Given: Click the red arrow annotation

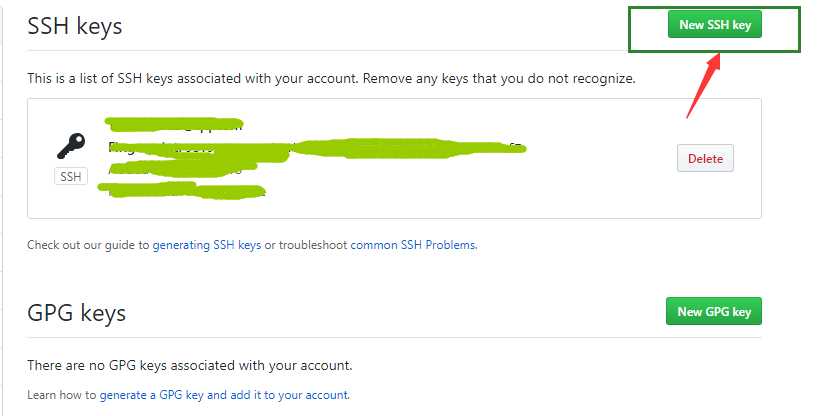Looking at the screenshot, I should 703,85.
